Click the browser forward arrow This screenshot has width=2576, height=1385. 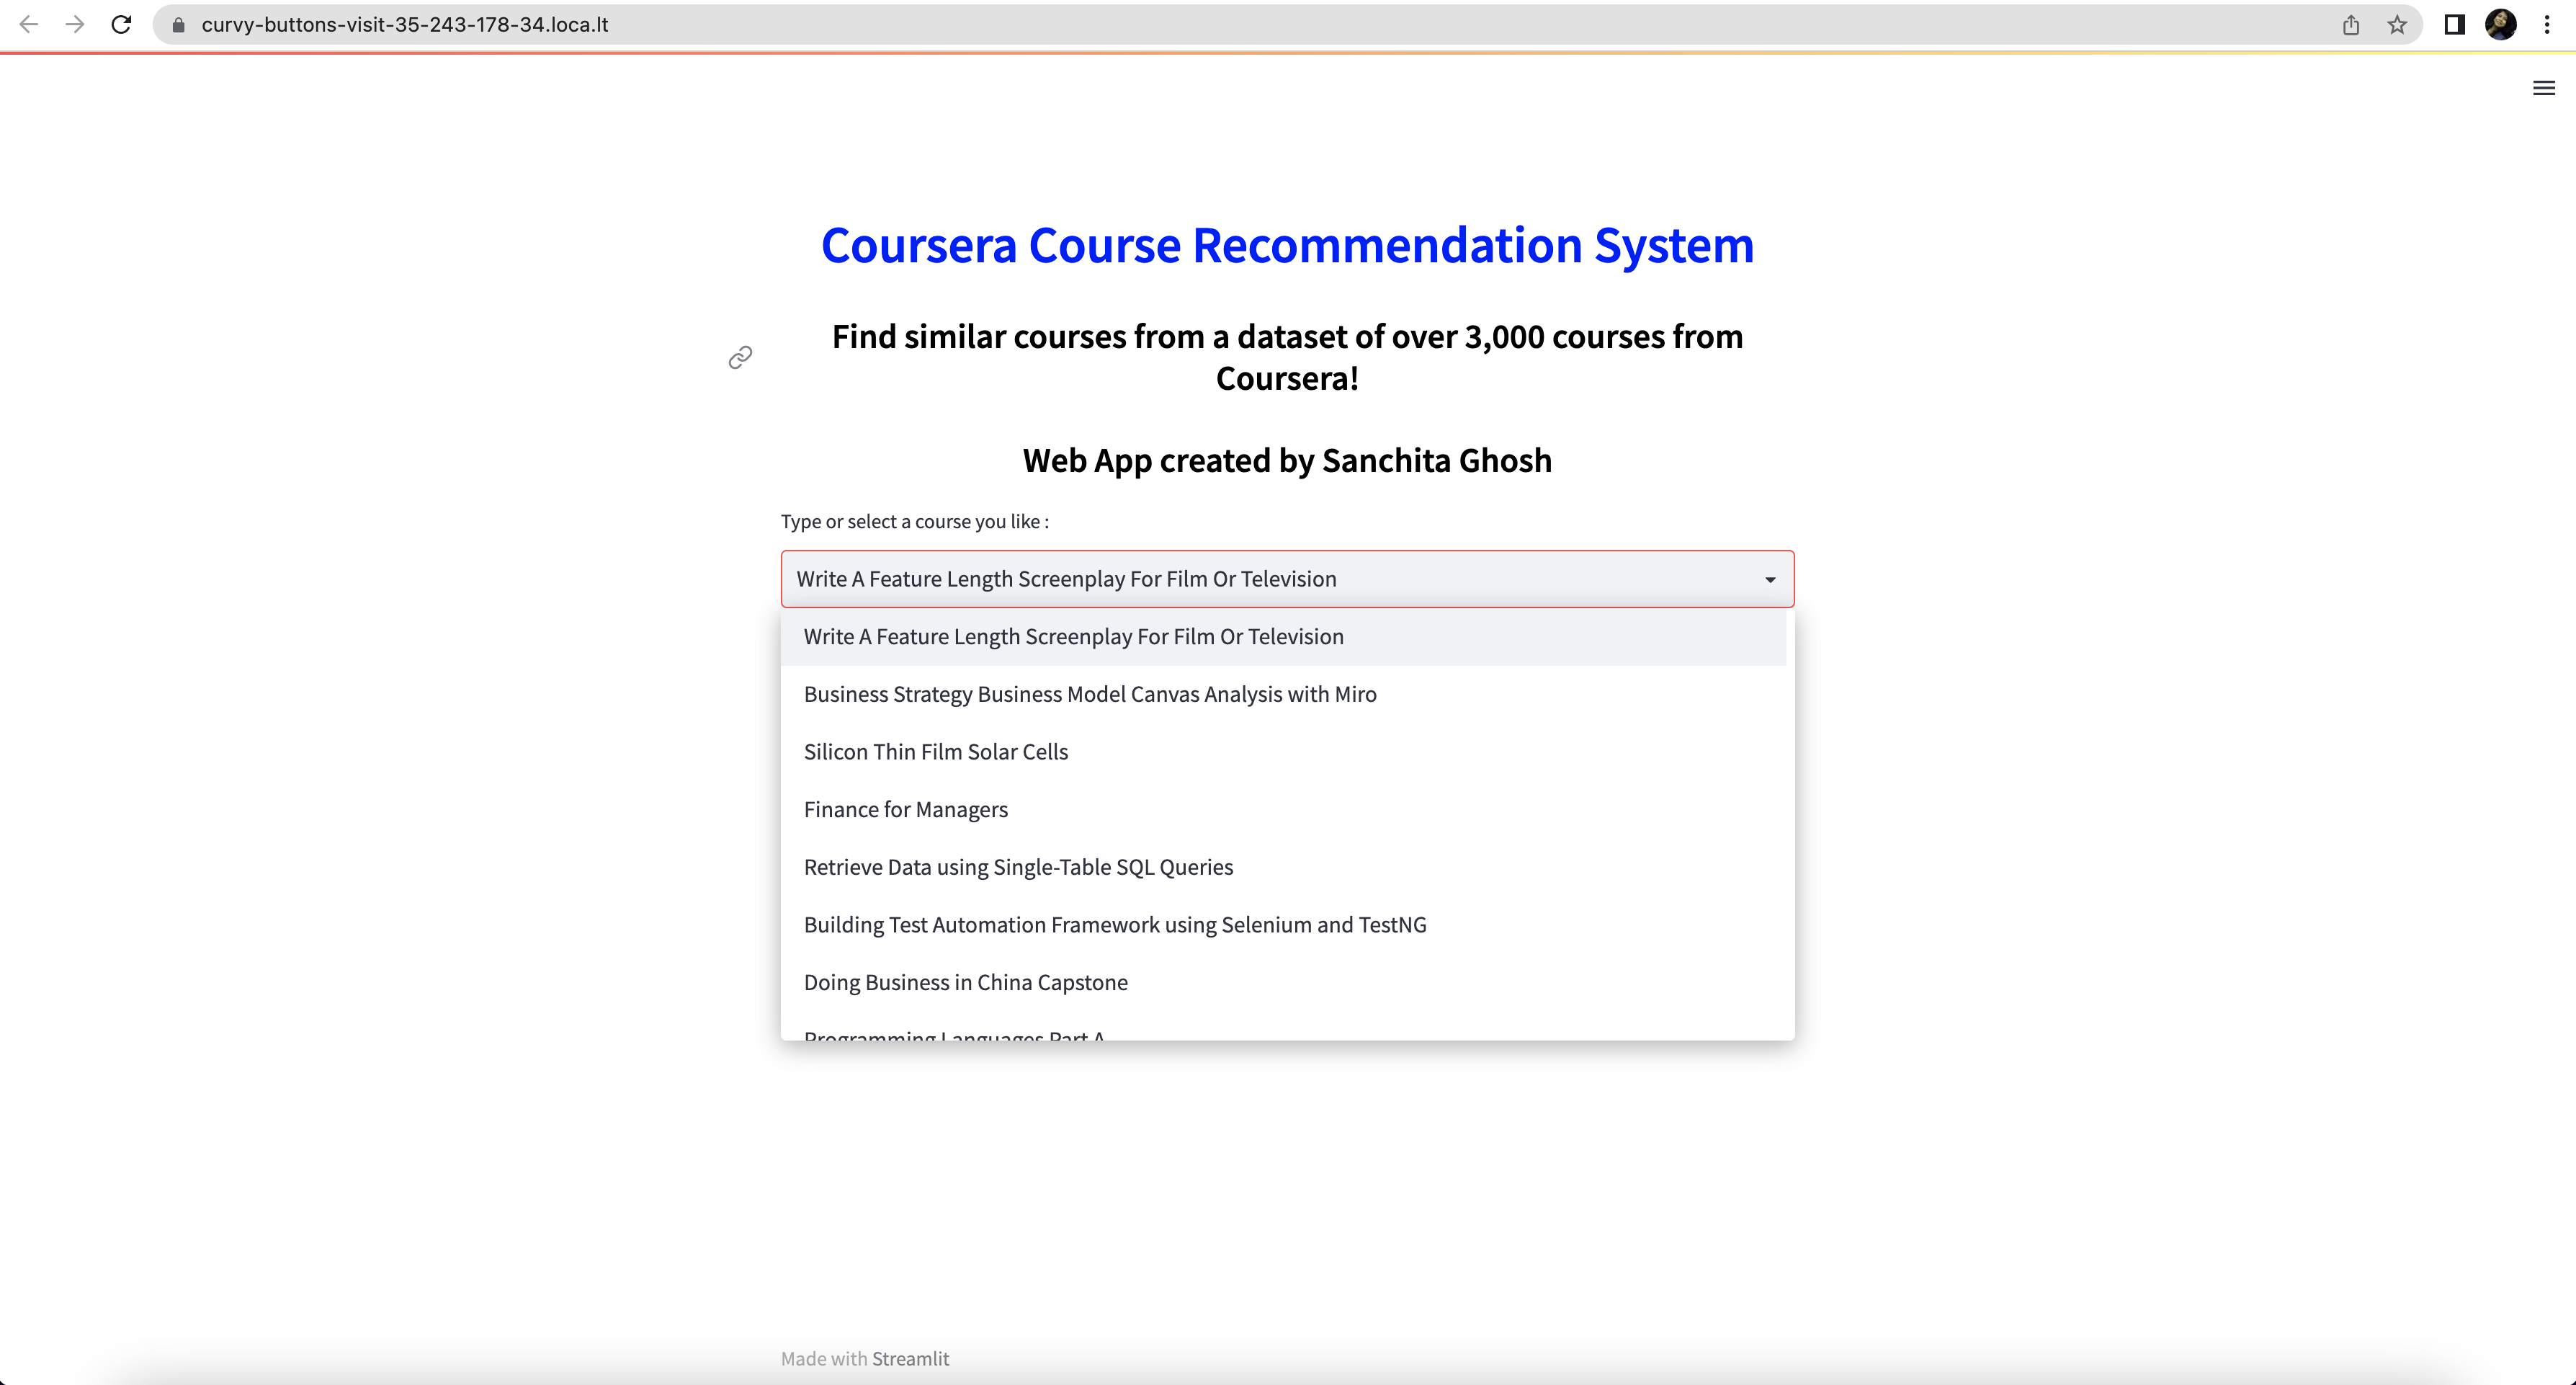[75, 25]
